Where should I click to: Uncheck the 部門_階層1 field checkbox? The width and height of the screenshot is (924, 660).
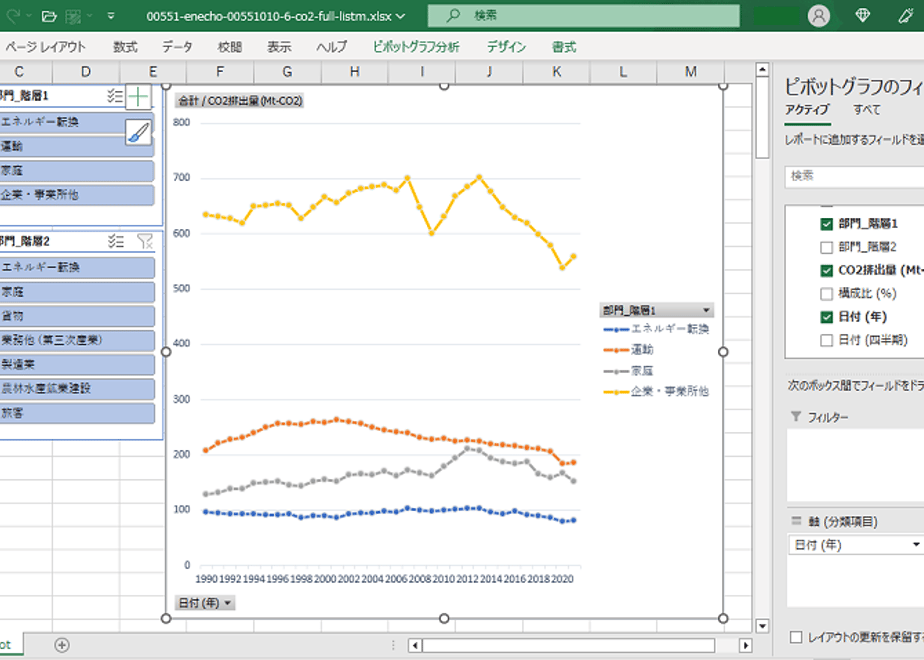tap(826, 224)
